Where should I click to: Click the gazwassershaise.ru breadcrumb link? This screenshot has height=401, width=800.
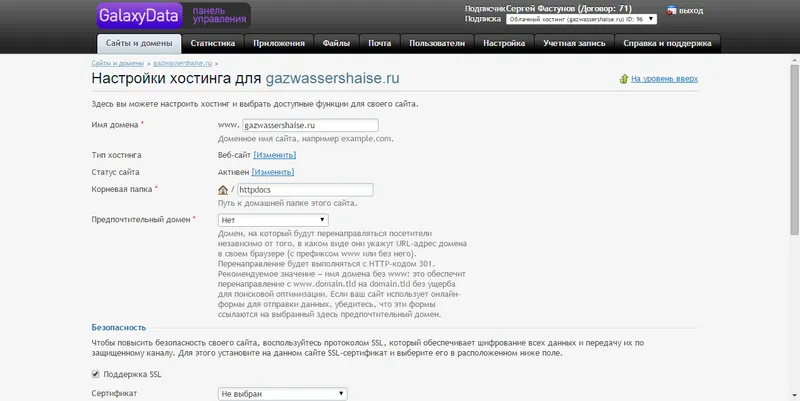coord(183,64)
